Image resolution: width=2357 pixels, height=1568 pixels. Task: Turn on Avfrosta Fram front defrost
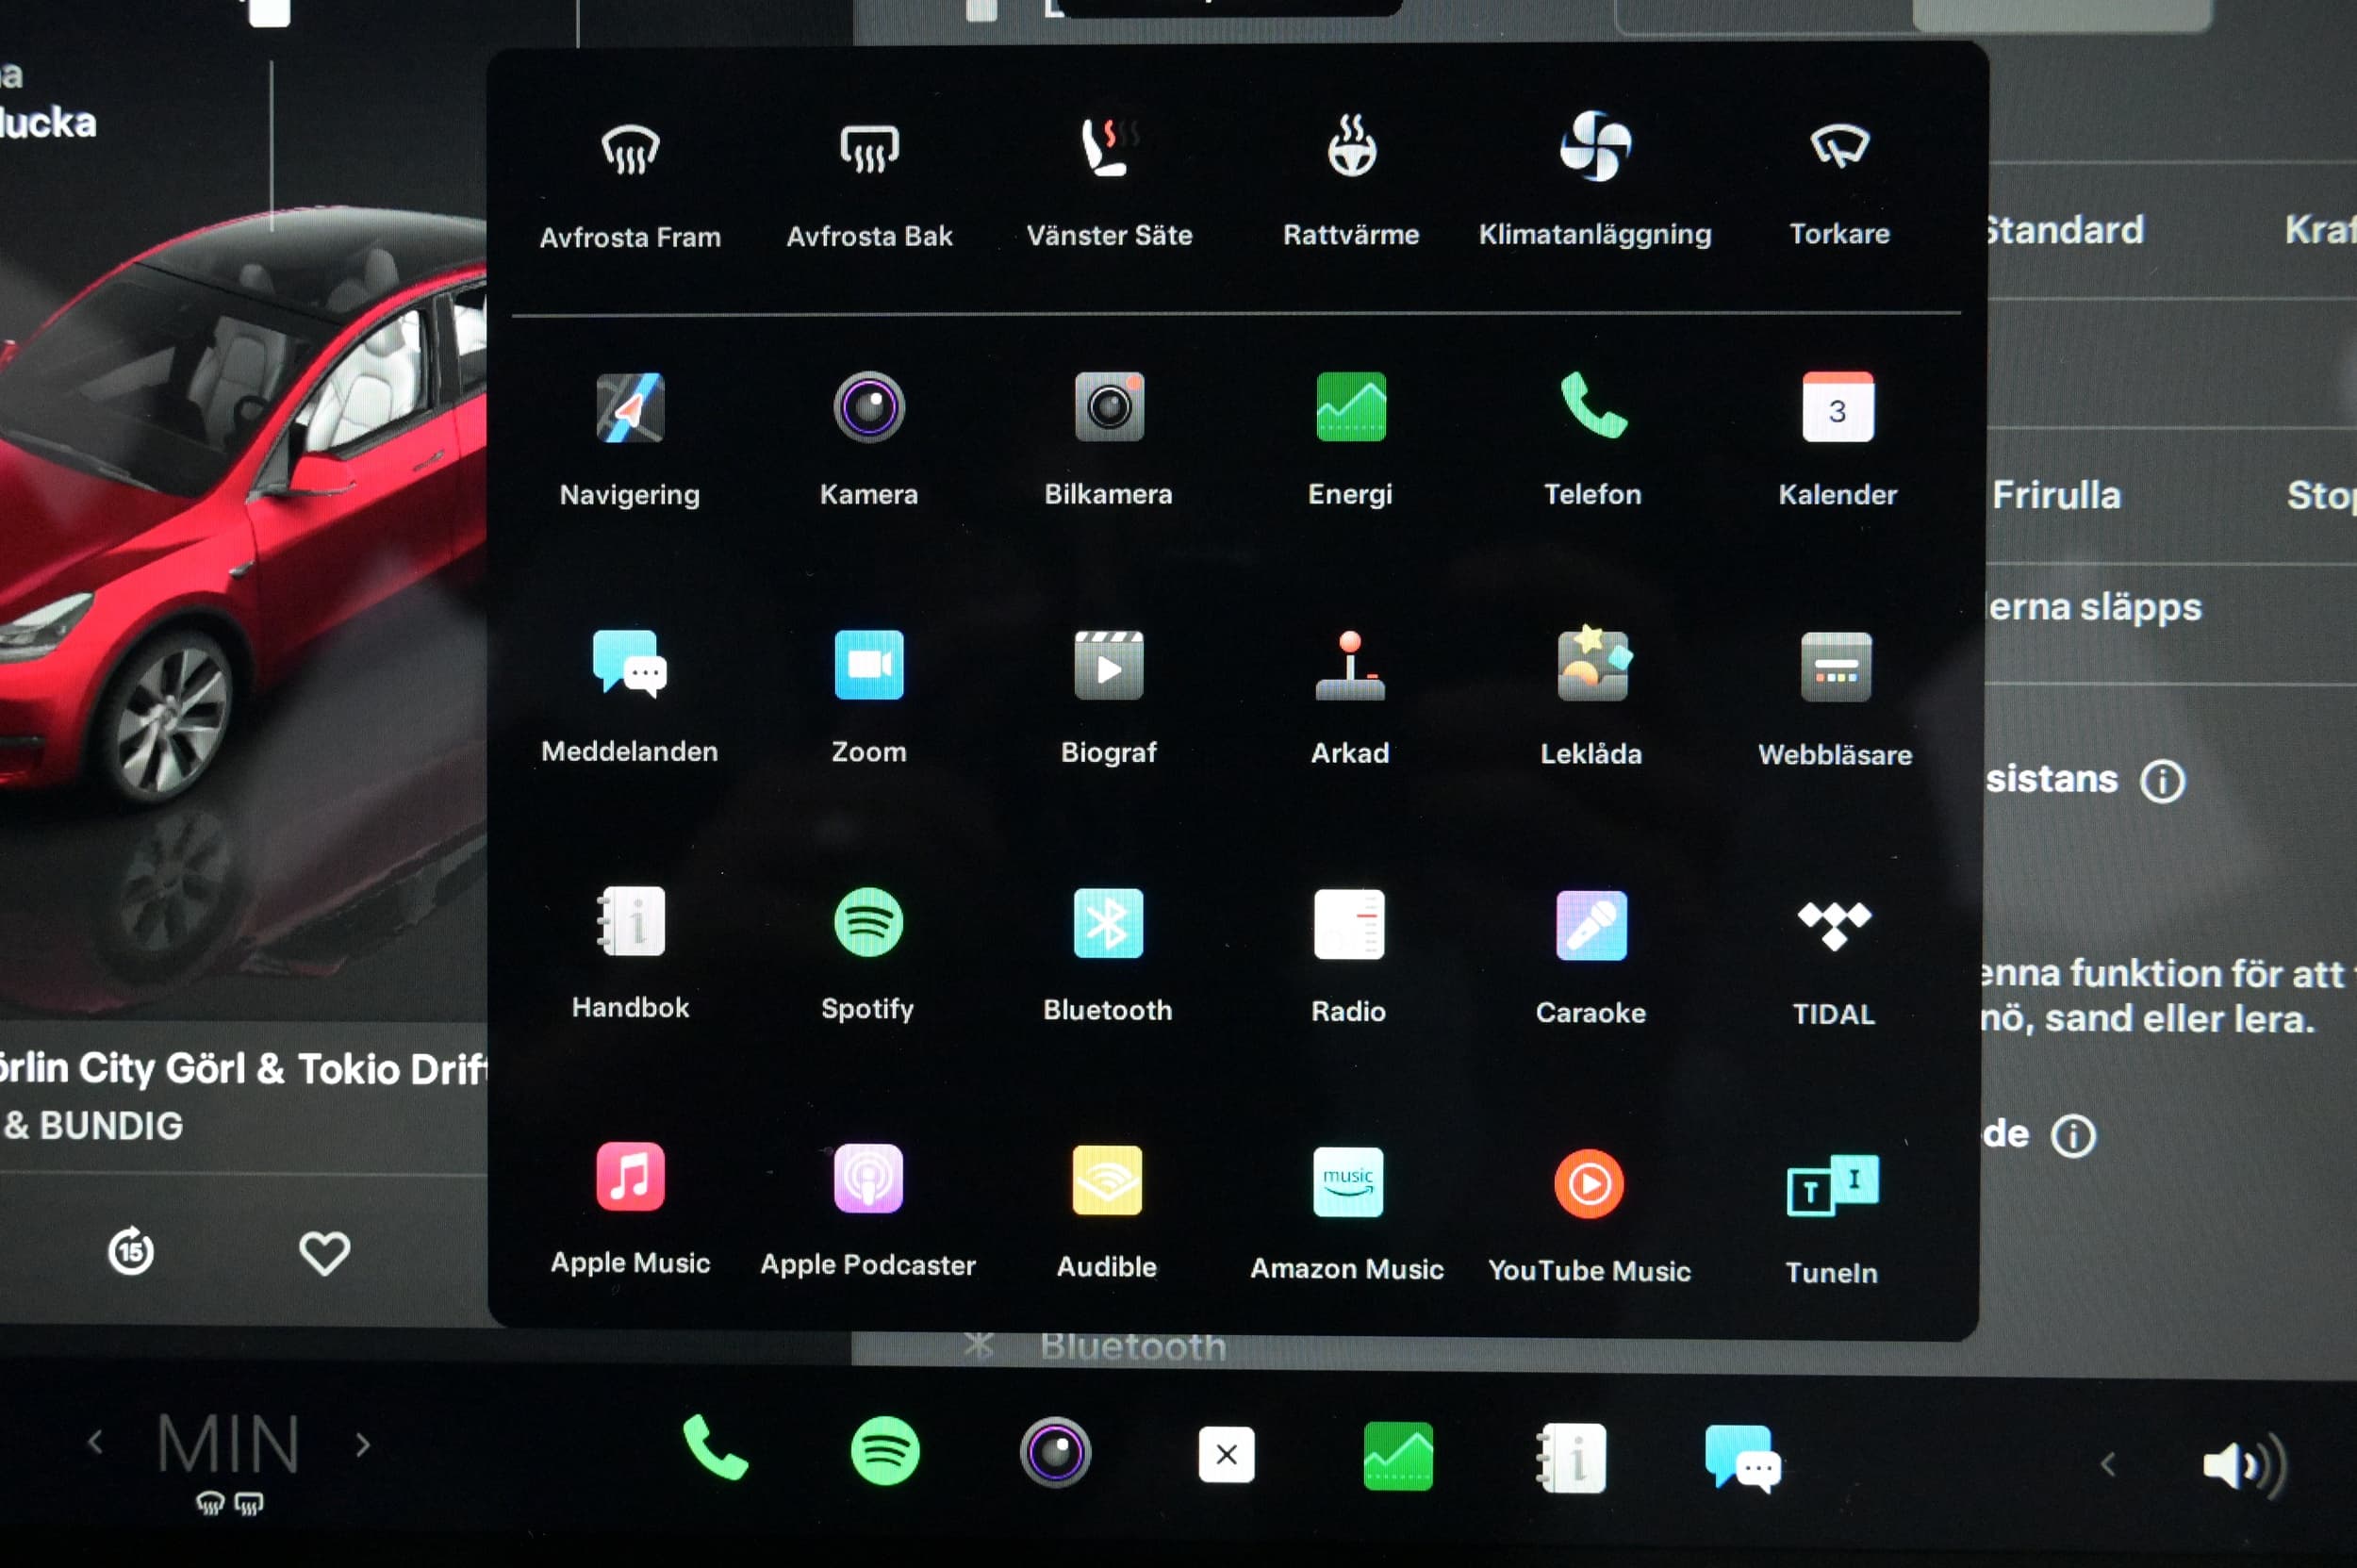(630, 183)
